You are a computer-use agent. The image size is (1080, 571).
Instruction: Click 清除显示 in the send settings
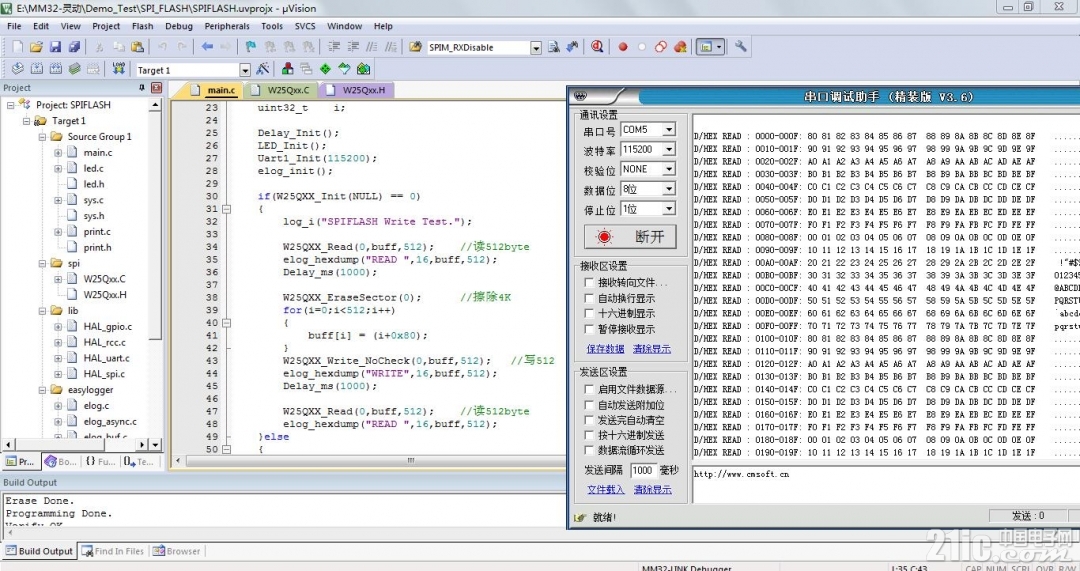[652, 490]
